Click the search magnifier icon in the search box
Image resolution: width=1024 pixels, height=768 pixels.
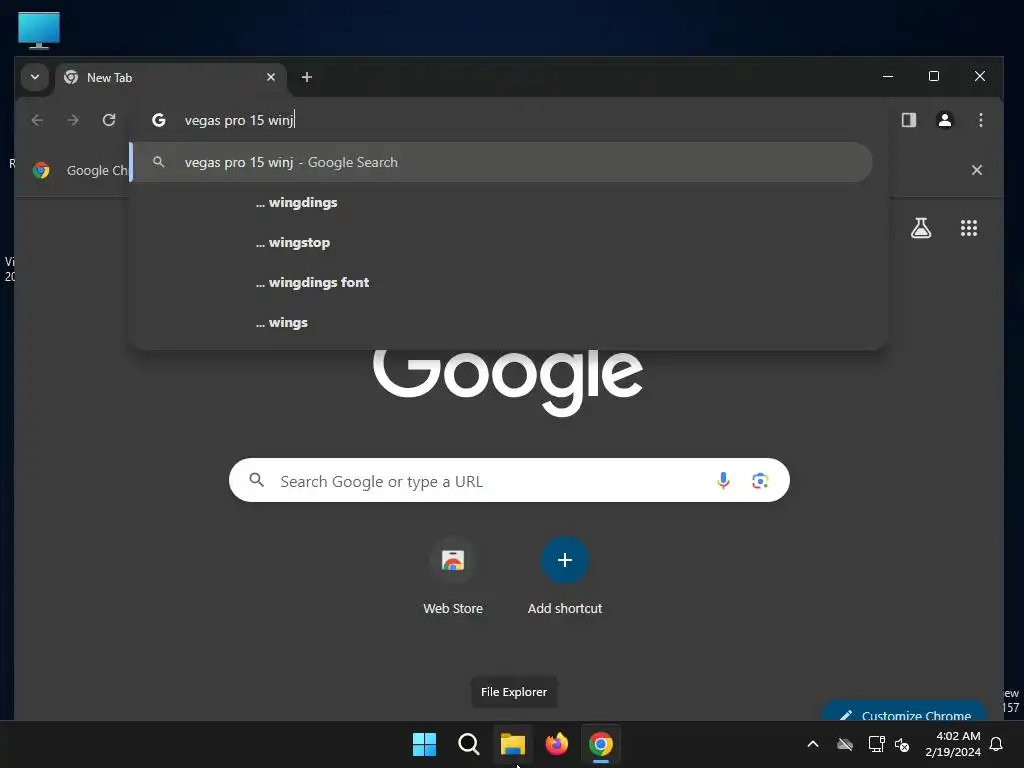point(257,481)
